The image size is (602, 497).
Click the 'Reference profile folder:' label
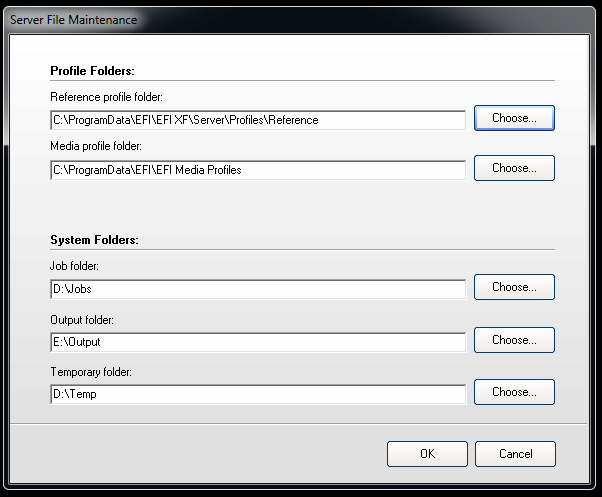(x=106, y=97)
